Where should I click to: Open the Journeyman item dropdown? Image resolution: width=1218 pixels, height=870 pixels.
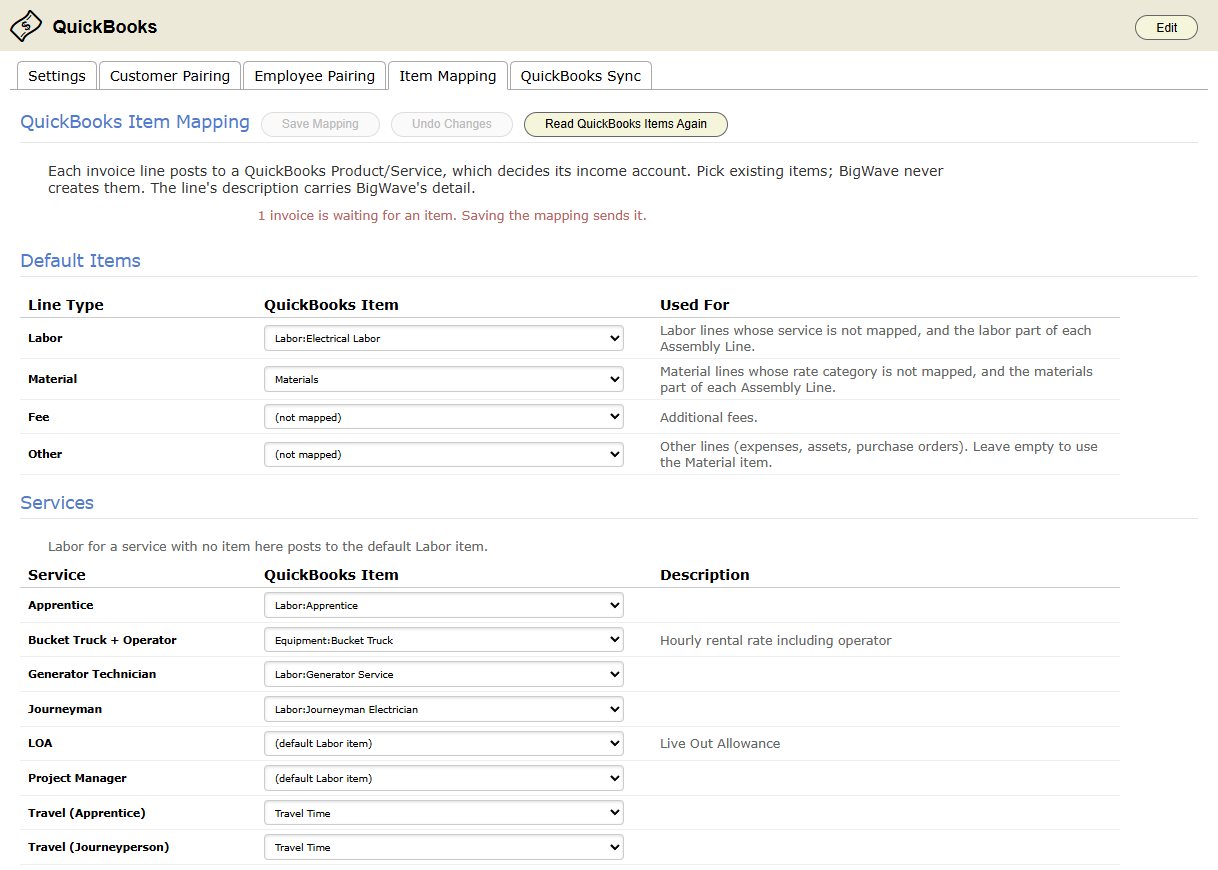(444, 709)
